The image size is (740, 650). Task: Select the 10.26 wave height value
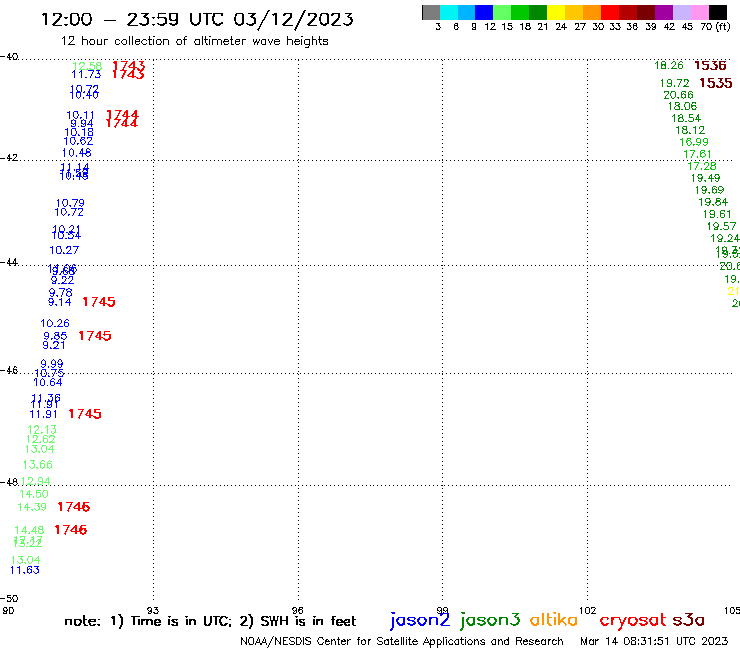click(x=55, y=323)
